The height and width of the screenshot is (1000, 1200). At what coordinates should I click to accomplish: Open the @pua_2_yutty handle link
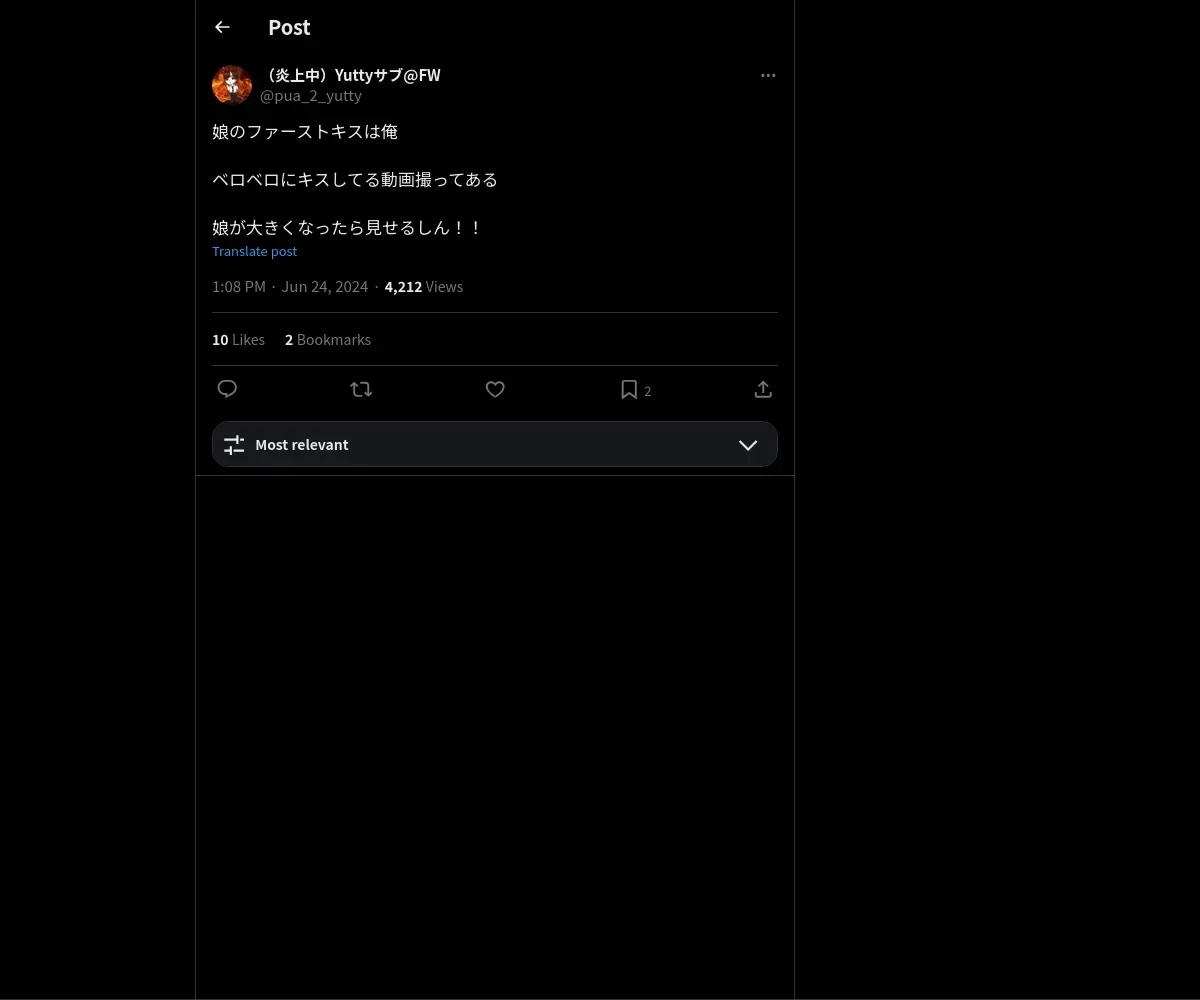311,96
